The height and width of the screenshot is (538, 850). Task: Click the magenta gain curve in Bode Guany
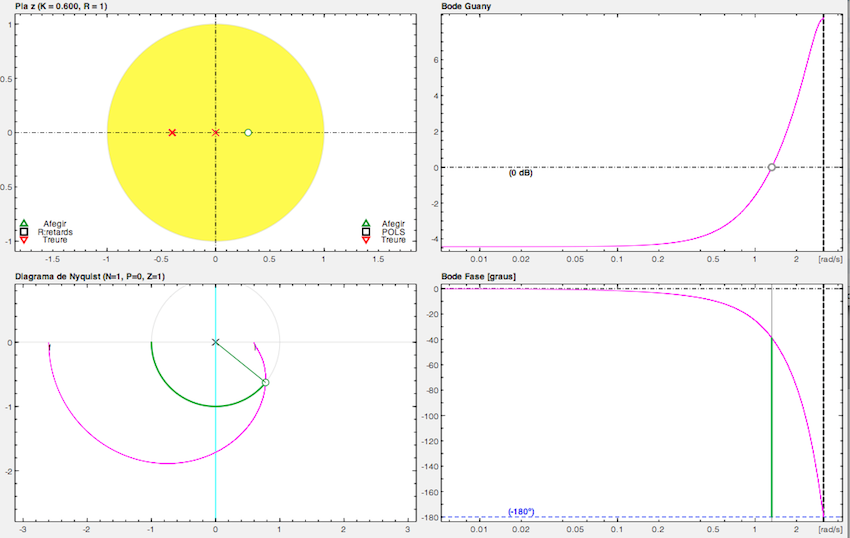(754, 198)
